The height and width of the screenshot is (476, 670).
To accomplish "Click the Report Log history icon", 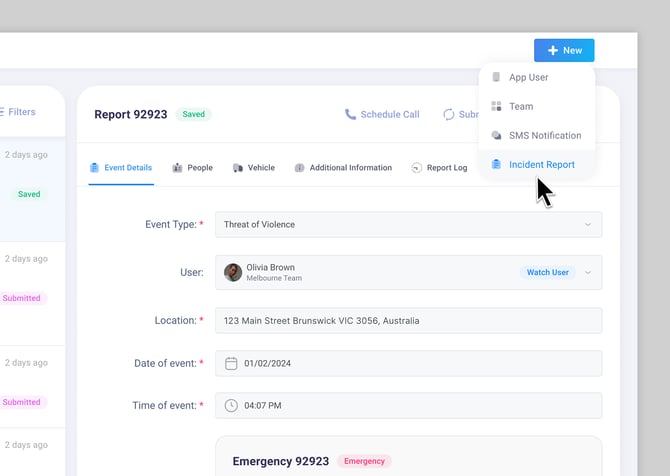I will (x=417, y=168).
